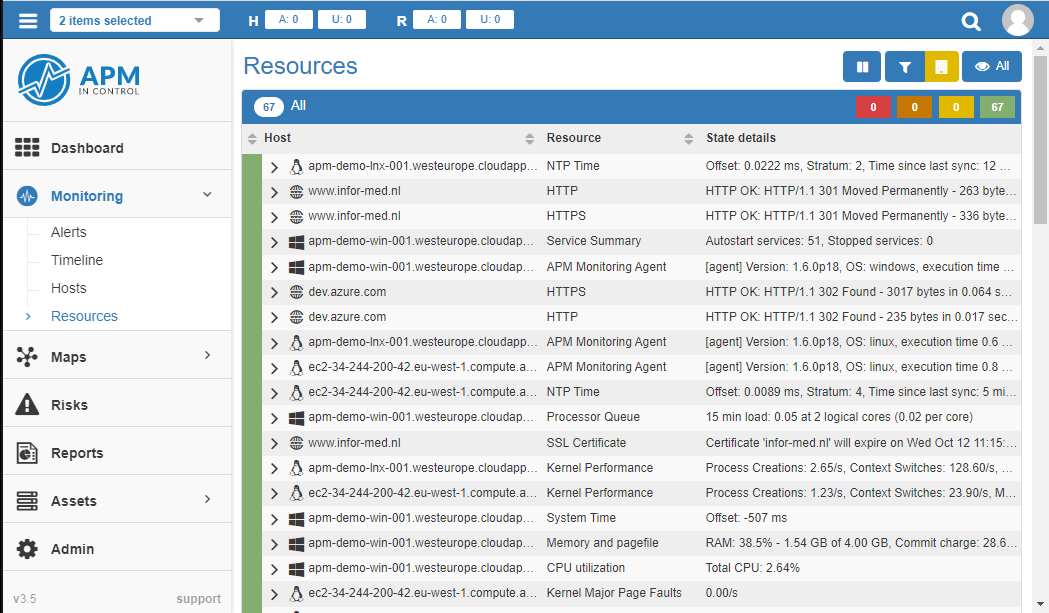Screen dimensions: 1049x613
Task: Click the filter funnel icon button
Action: coord(904,67)
